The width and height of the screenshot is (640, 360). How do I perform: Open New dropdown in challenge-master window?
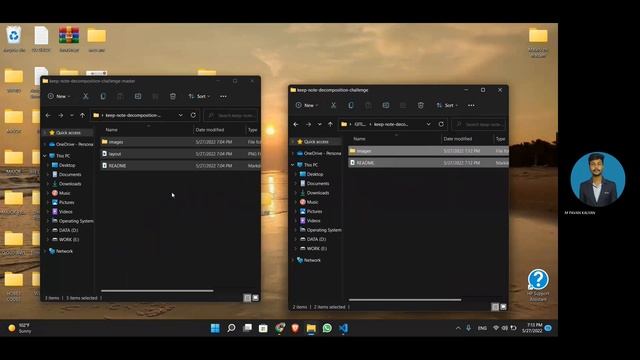tap(59, 96)
